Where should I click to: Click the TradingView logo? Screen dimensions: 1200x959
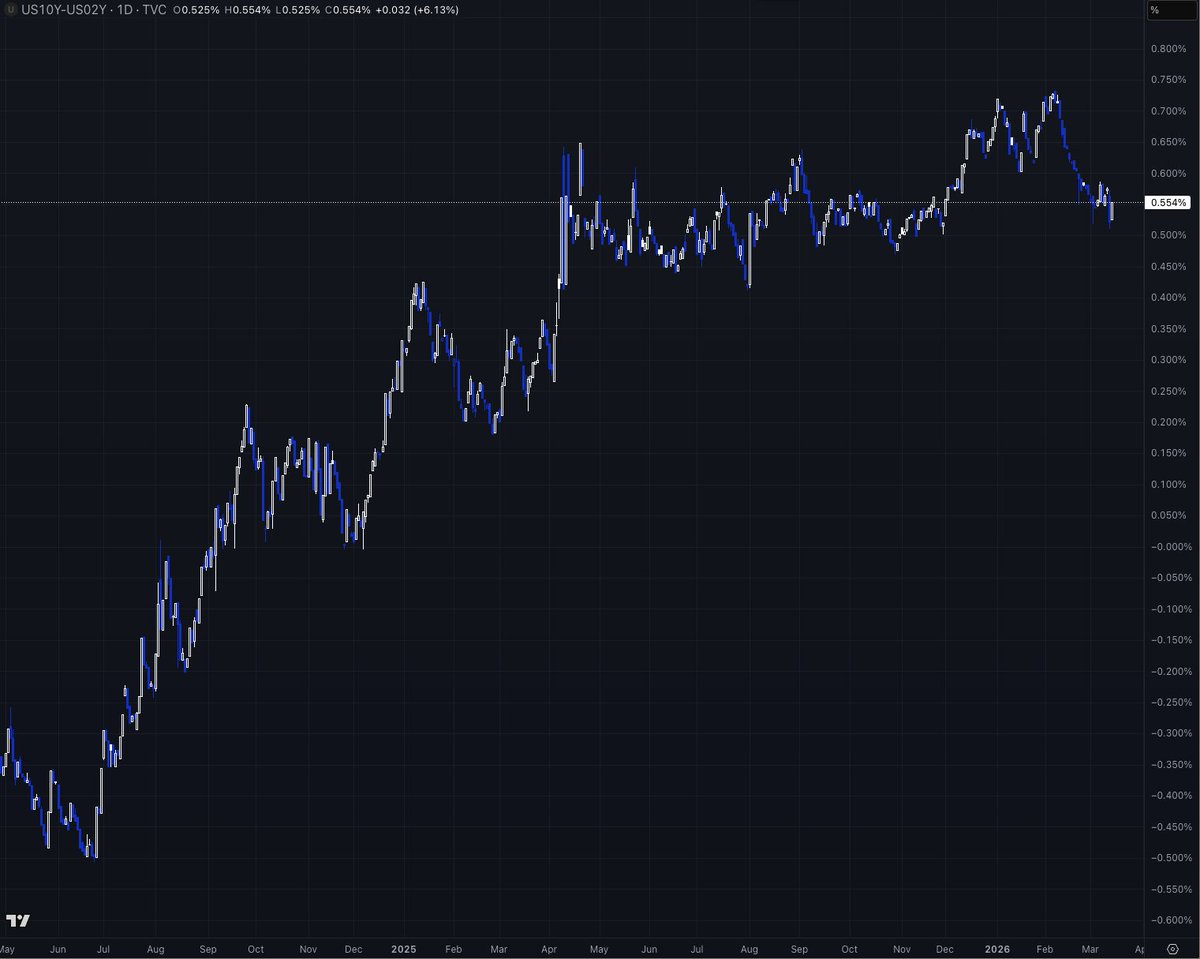tap(18, 920)
